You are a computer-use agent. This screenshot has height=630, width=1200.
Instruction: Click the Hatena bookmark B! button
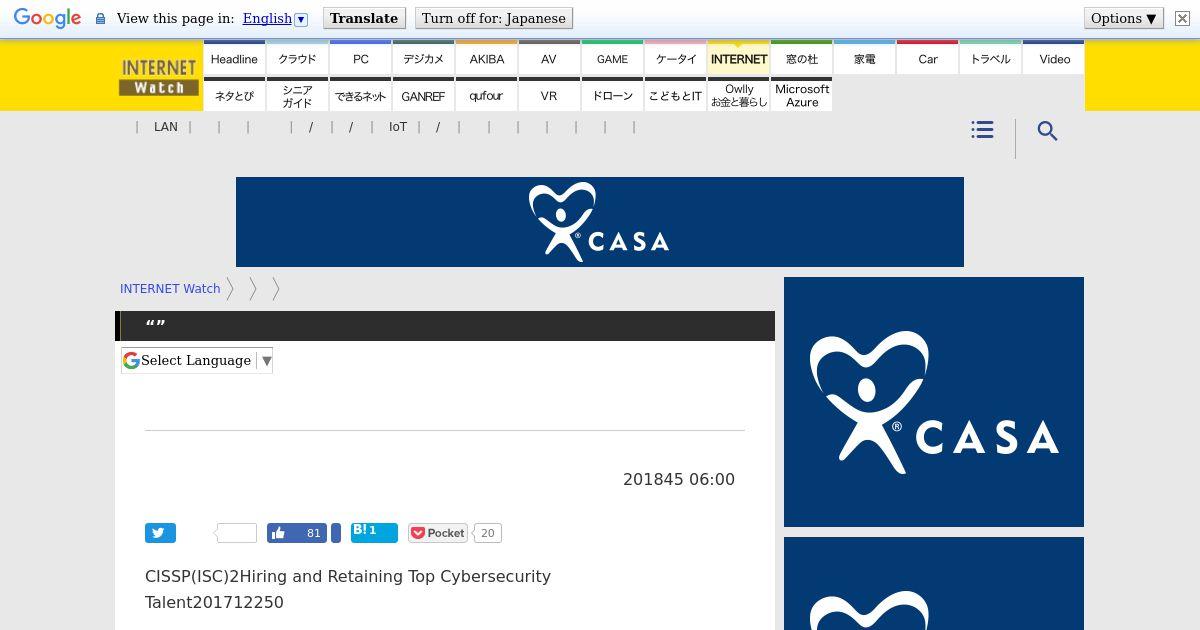374,532
